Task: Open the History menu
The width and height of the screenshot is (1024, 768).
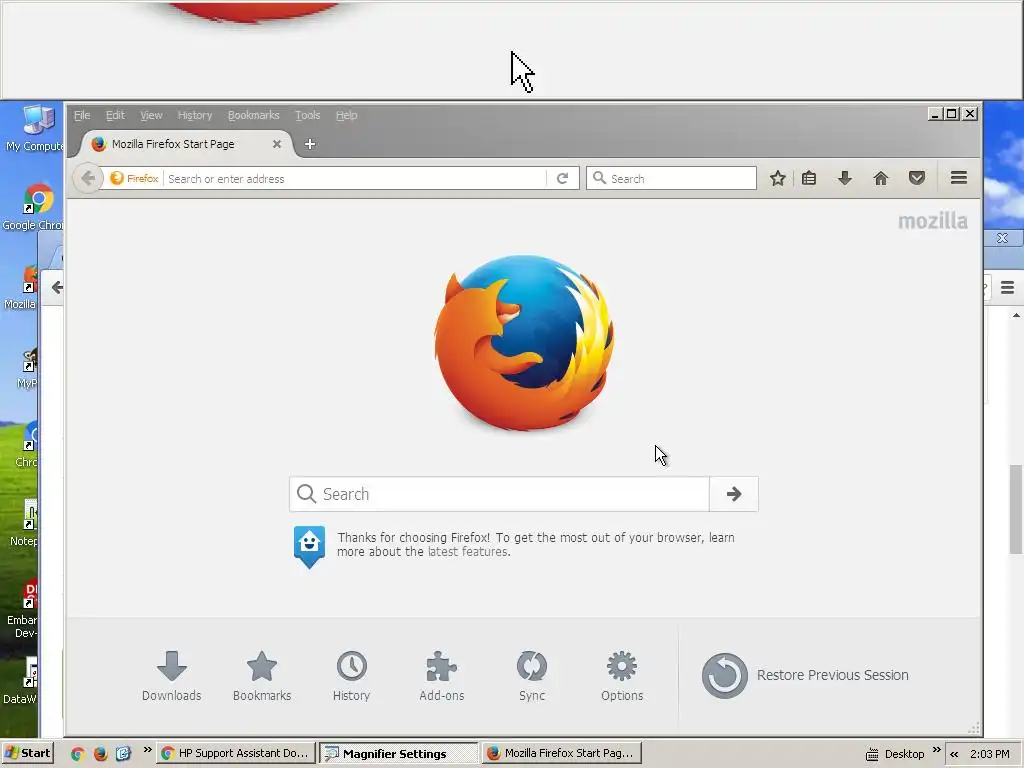Action: click(x=195, y=115)
